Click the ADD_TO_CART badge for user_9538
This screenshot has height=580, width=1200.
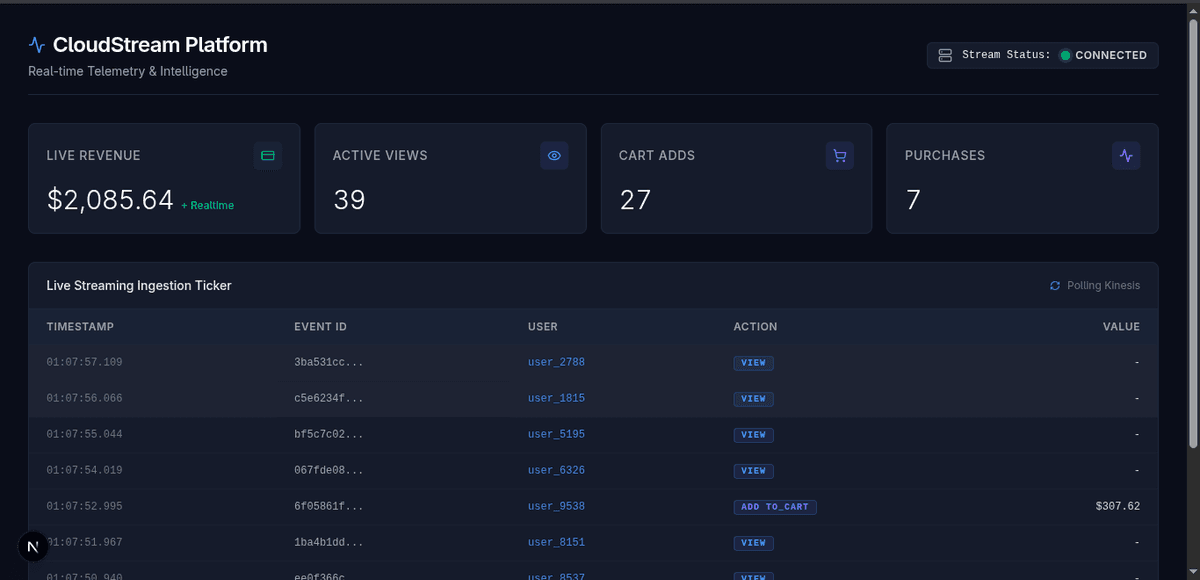[x=775, y=507]
